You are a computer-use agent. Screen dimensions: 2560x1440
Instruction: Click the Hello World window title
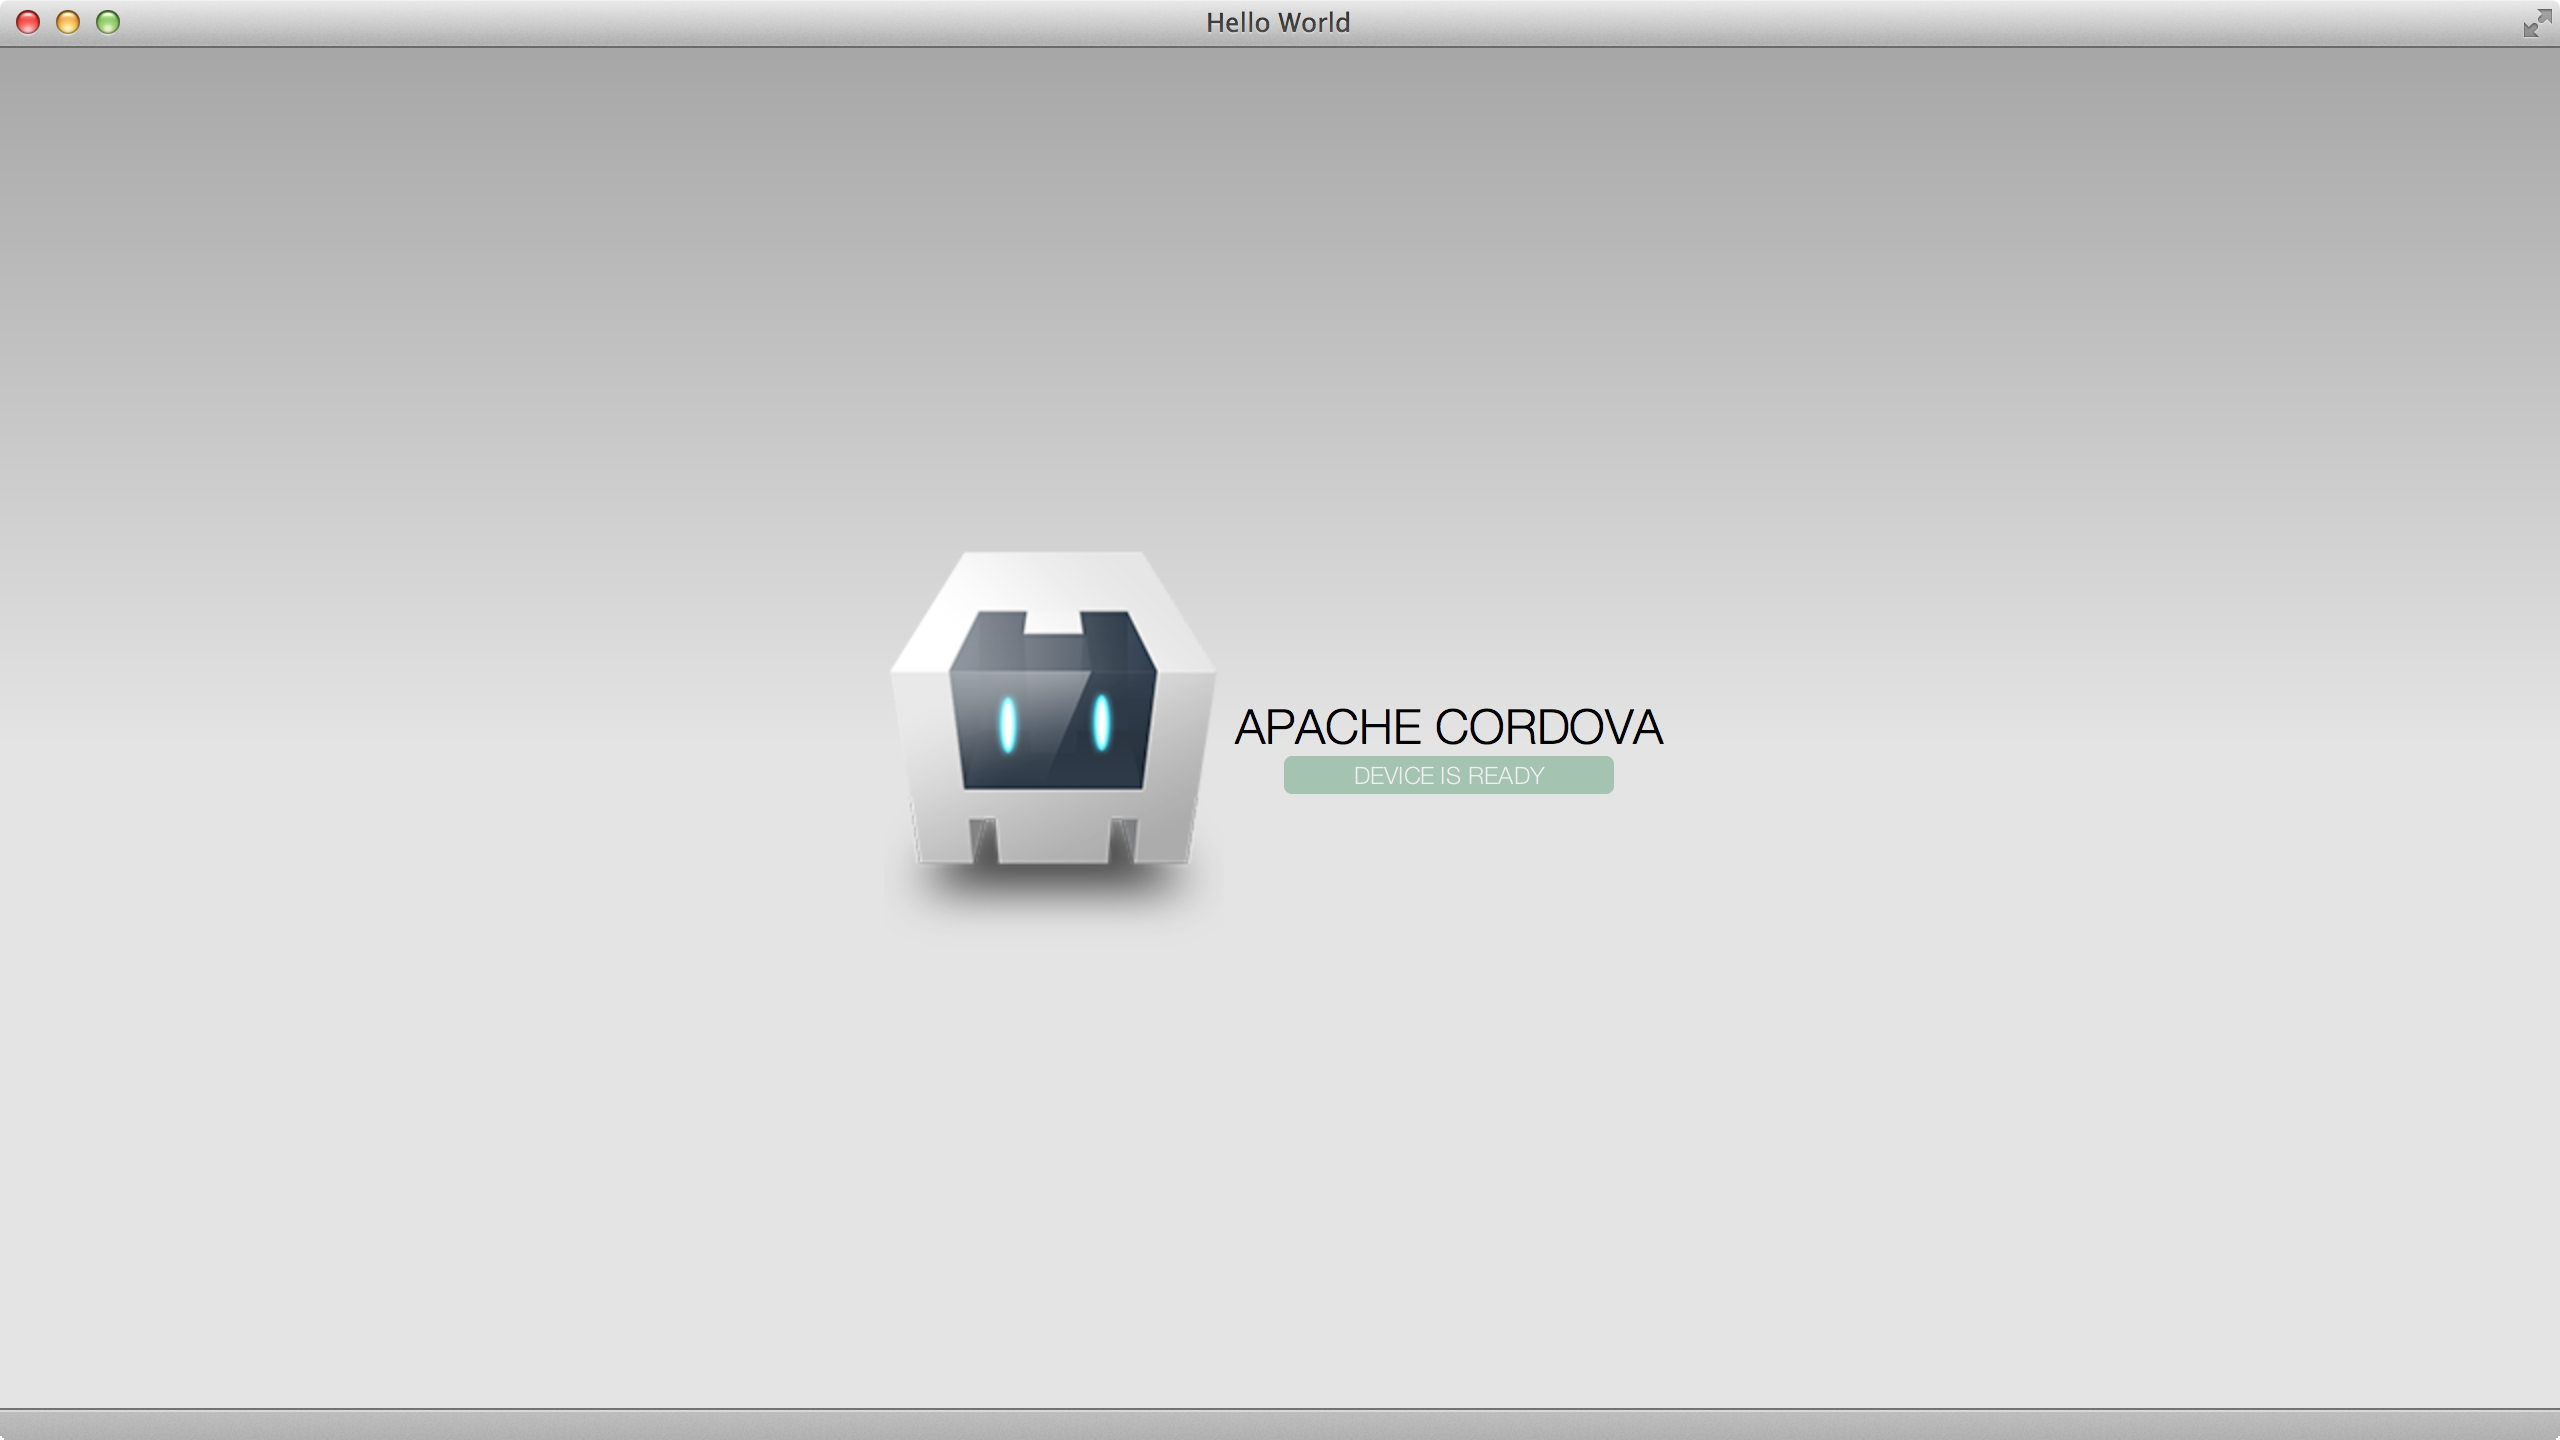1277,22
